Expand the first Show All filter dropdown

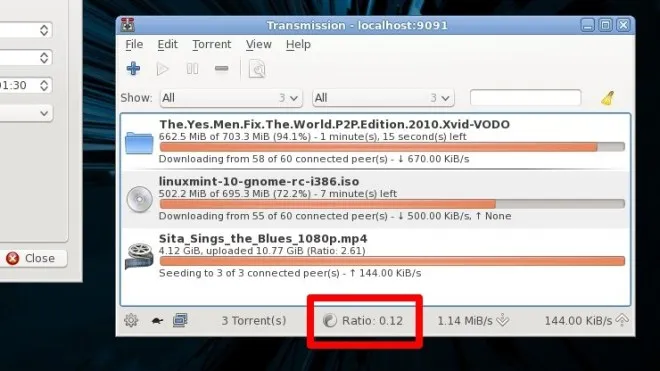coord(231,98)
